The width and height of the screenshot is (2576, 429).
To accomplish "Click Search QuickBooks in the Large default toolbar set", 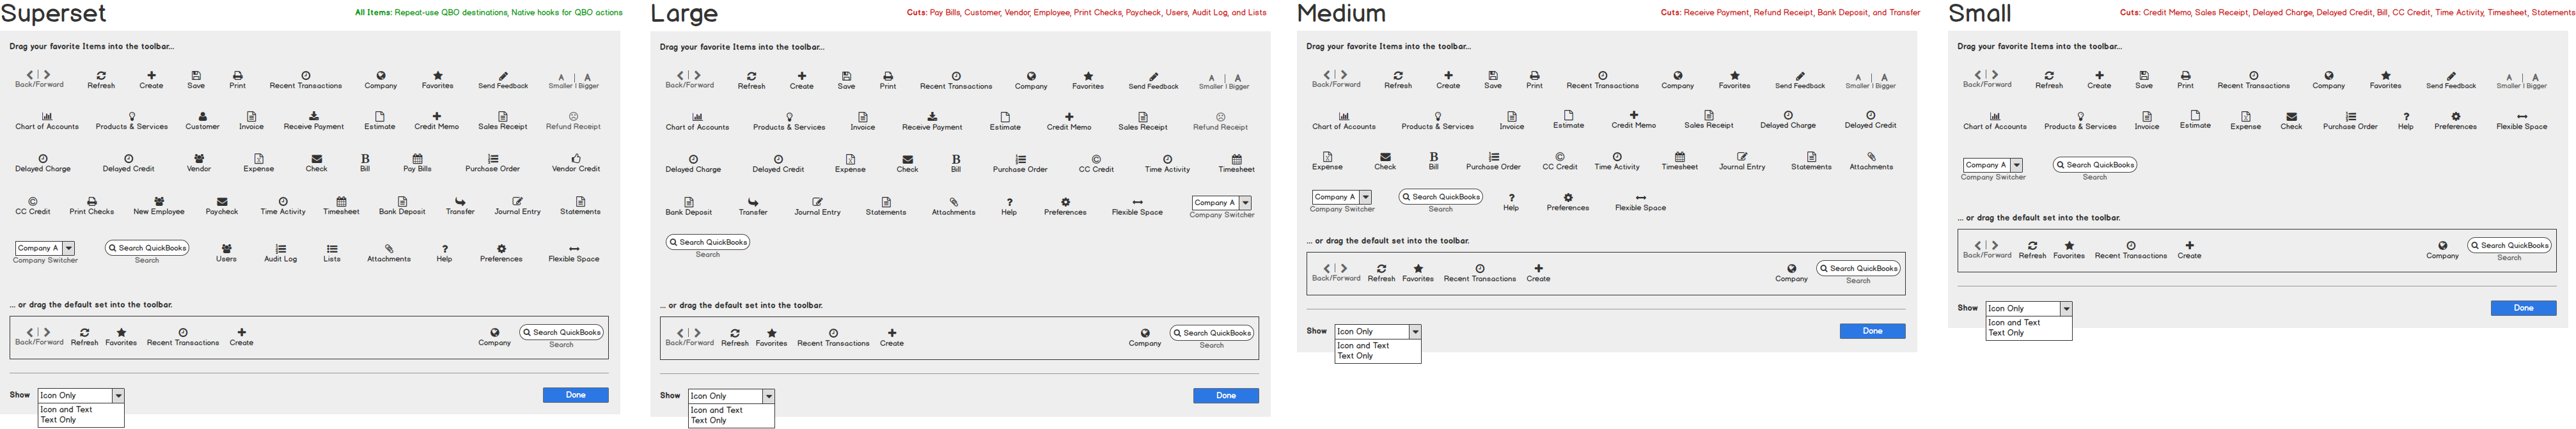I will tap(1212, 333).
